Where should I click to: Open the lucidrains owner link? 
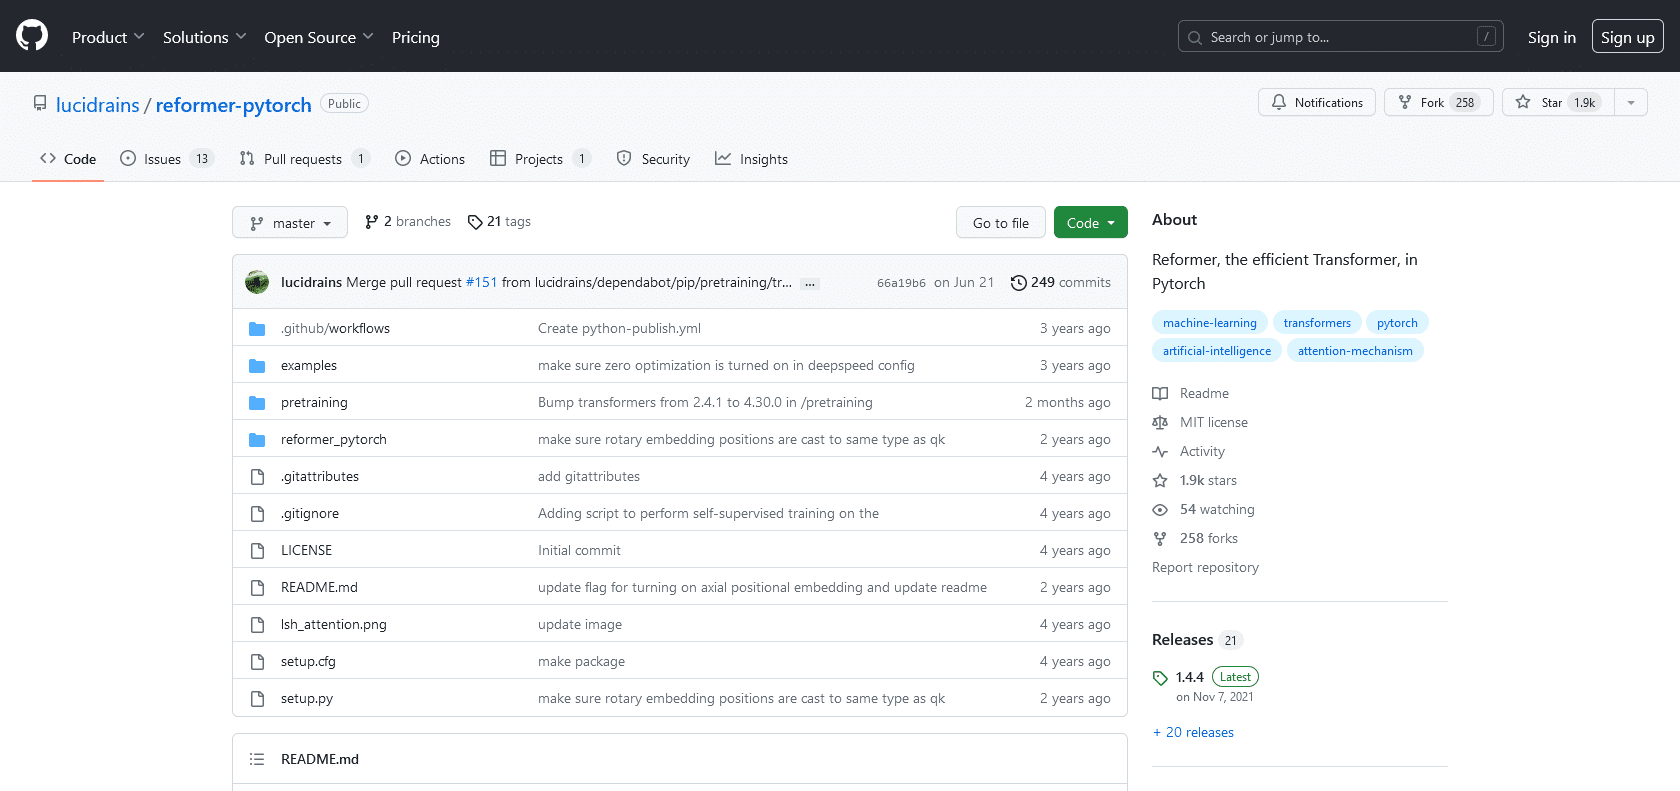pos(98,105)
